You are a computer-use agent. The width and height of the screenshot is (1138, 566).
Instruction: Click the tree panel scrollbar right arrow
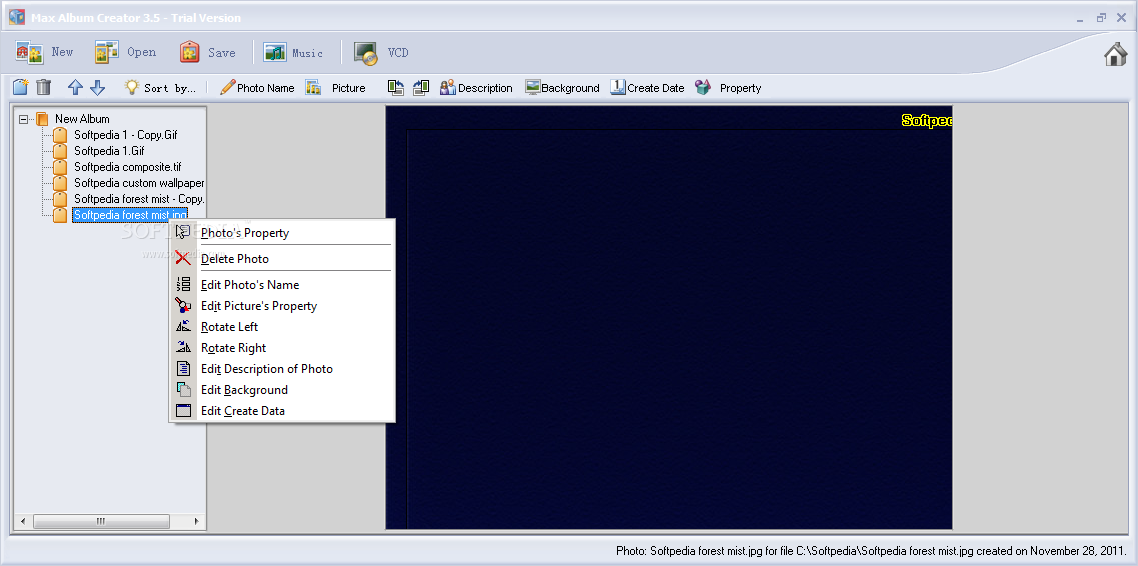[x=196, y=521]
